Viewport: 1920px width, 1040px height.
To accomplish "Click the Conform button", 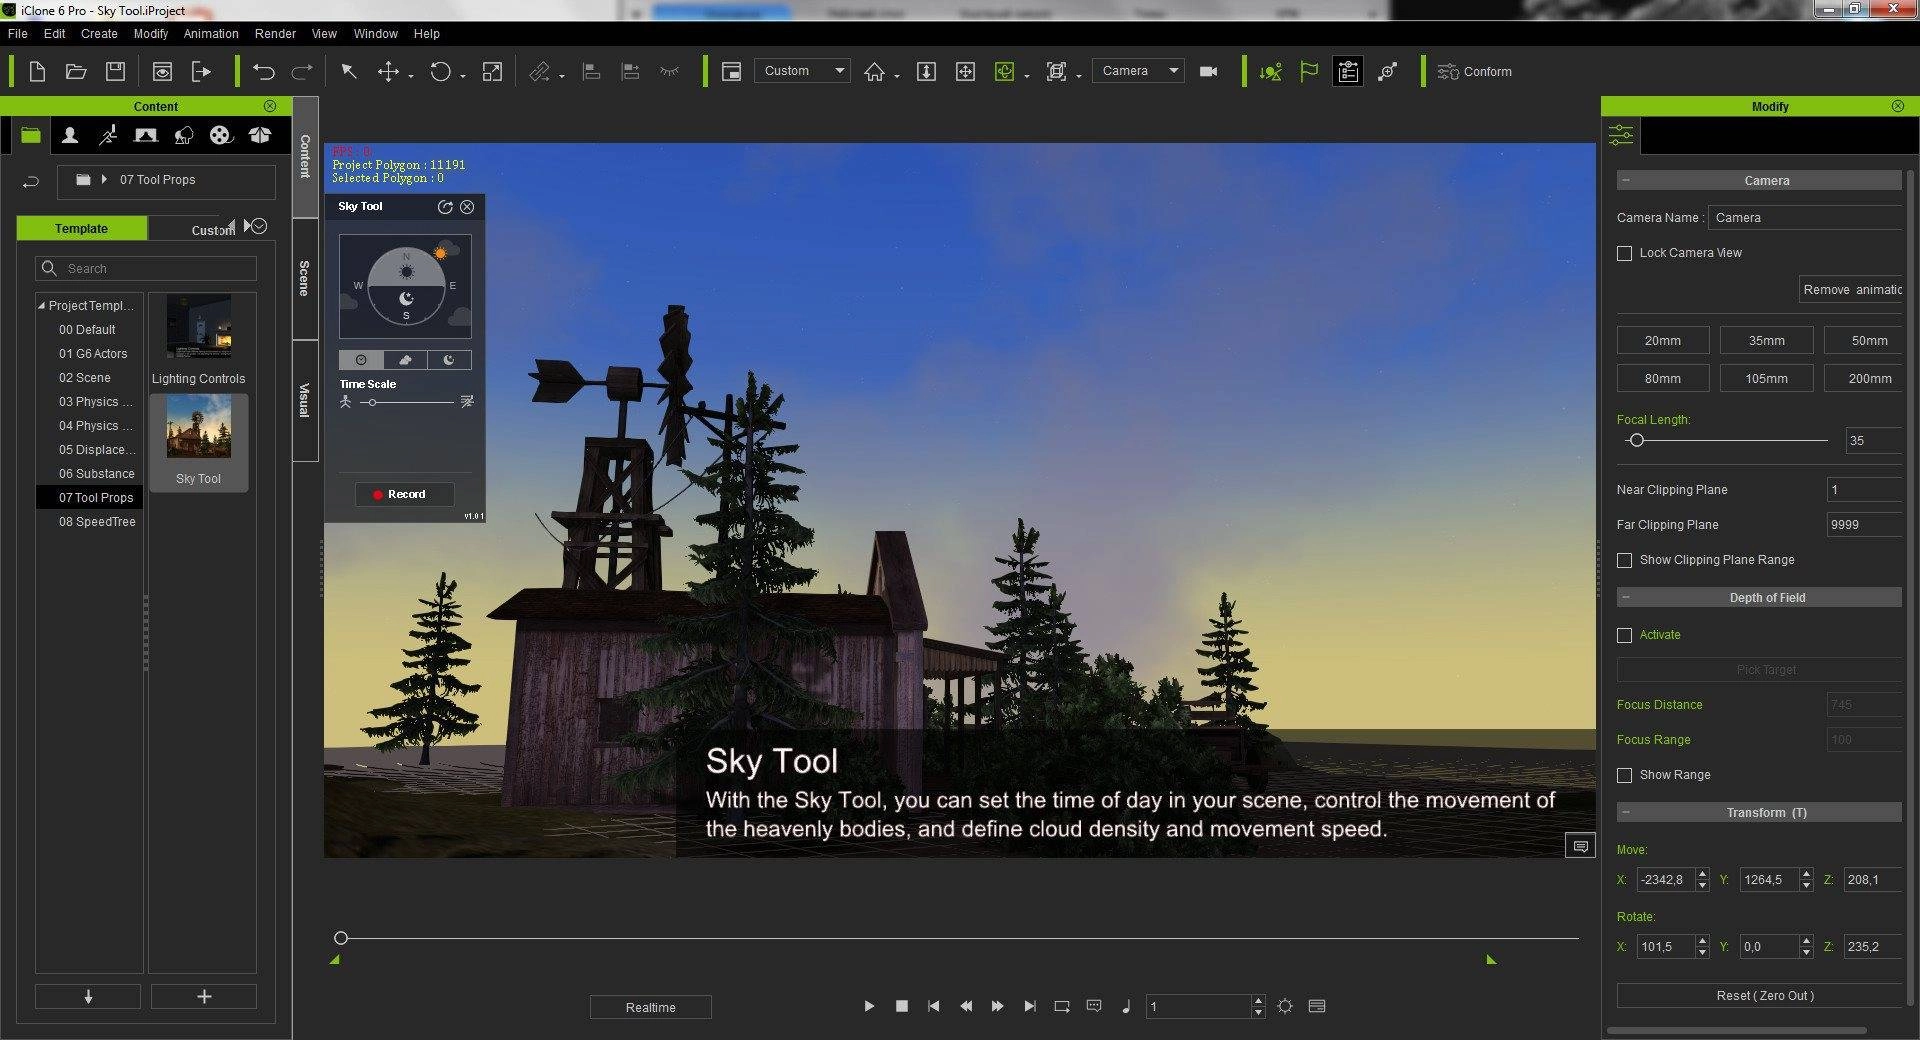I will point(1474,72).
